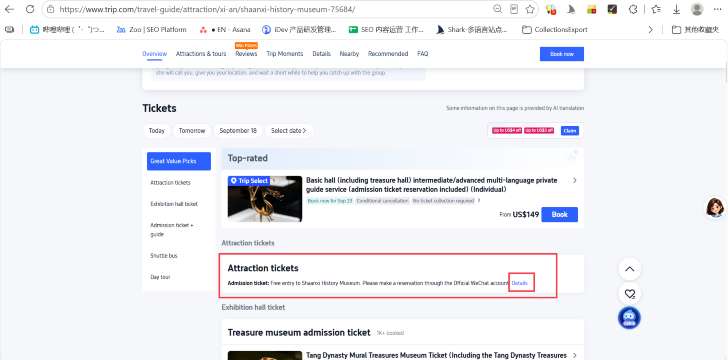The width and height of the screenshot is (728, 360).
Task: Go back with the browser back arrow
Action: click(x=9, y=9)
